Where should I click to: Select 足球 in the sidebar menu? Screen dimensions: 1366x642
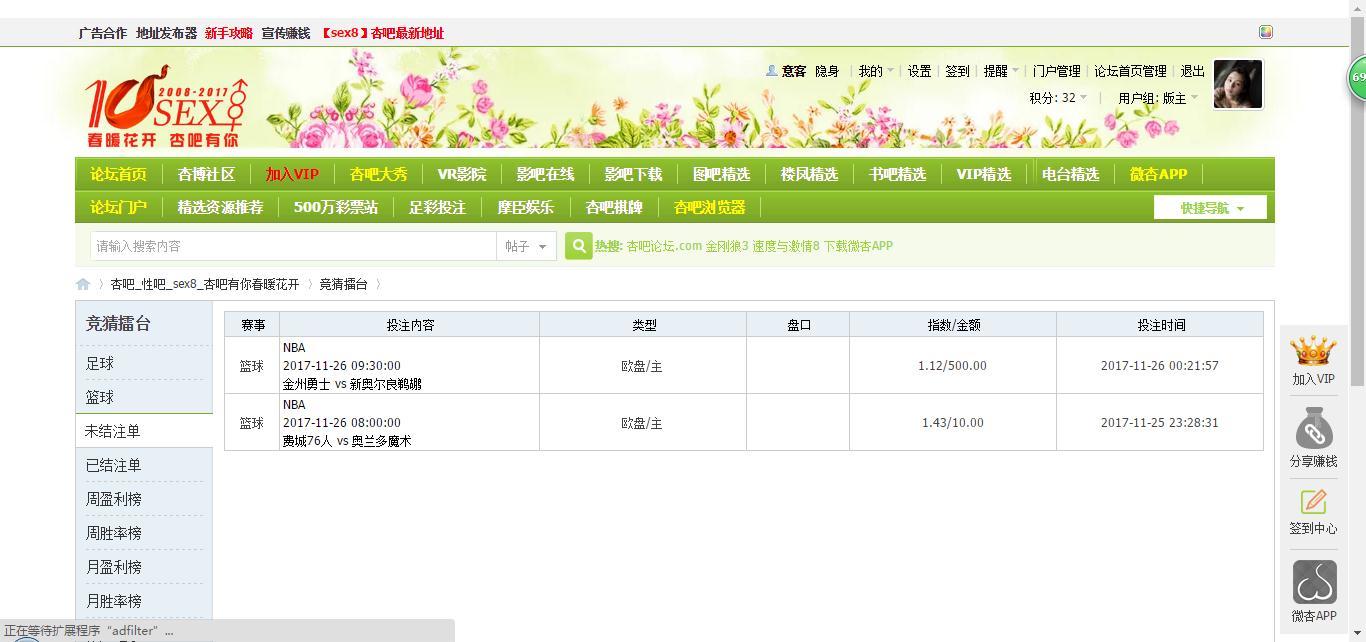[100, 363]
